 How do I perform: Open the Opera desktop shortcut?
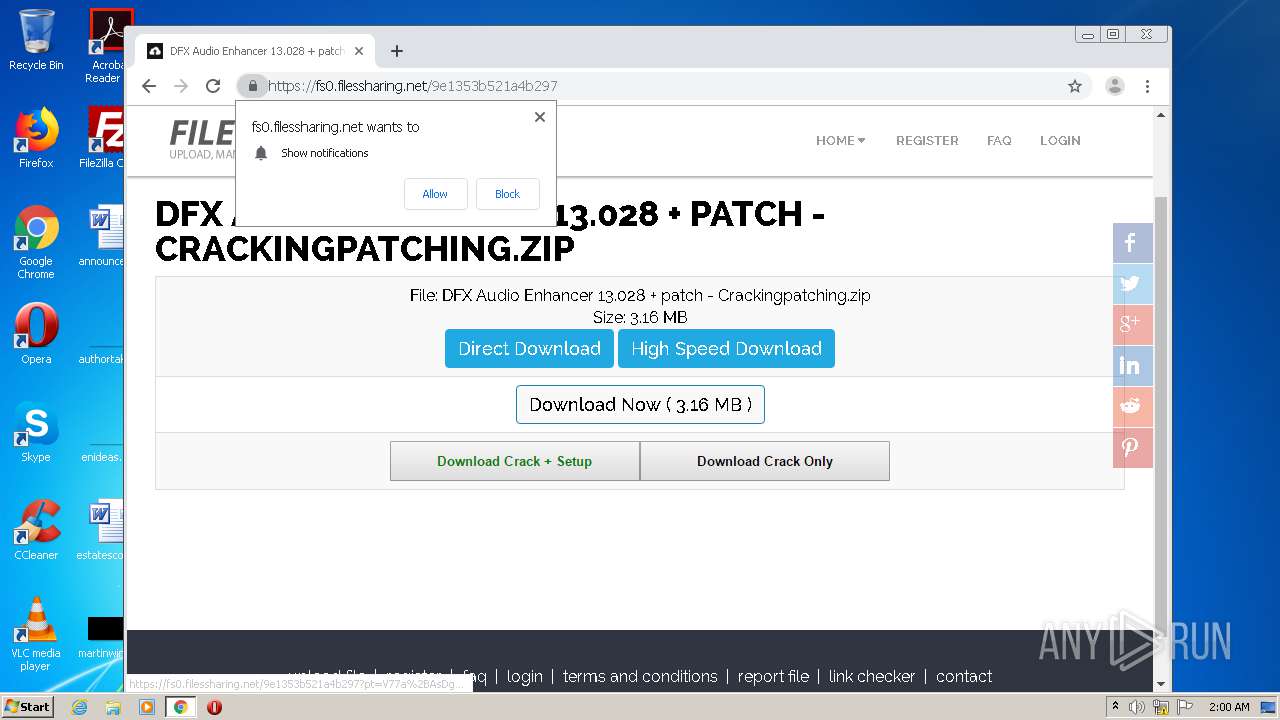tap(36, 334)
